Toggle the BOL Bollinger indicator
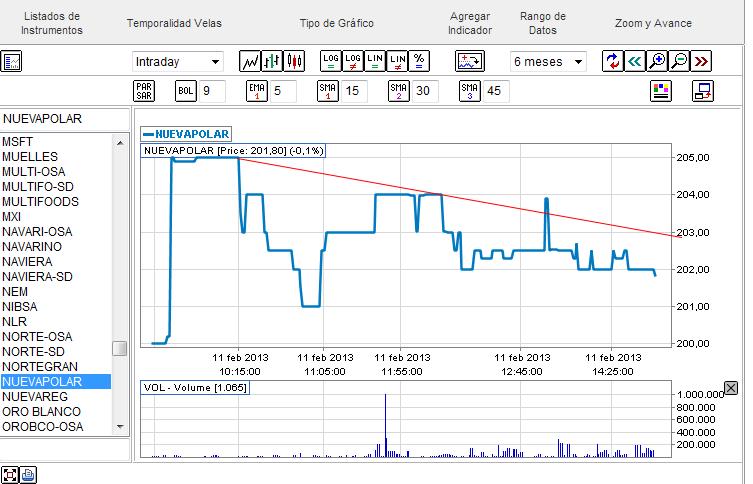This screenshot has width=753, height=484. point(185,91)
